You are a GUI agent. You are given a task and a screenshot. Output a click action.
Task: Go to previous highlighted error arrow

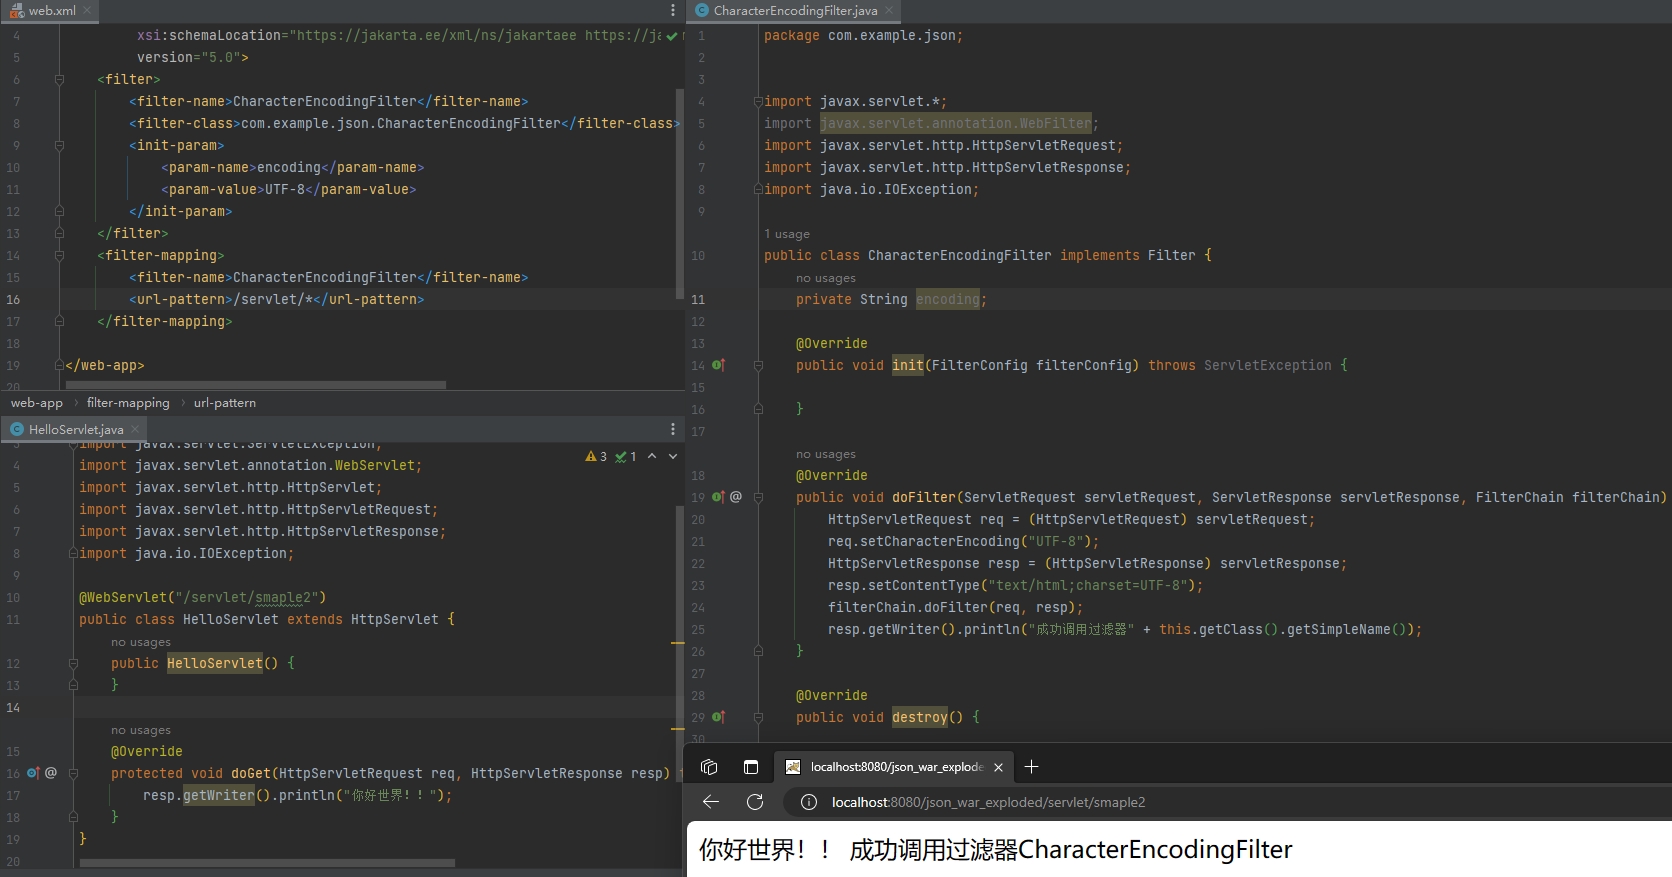click(x=652, y=456)
